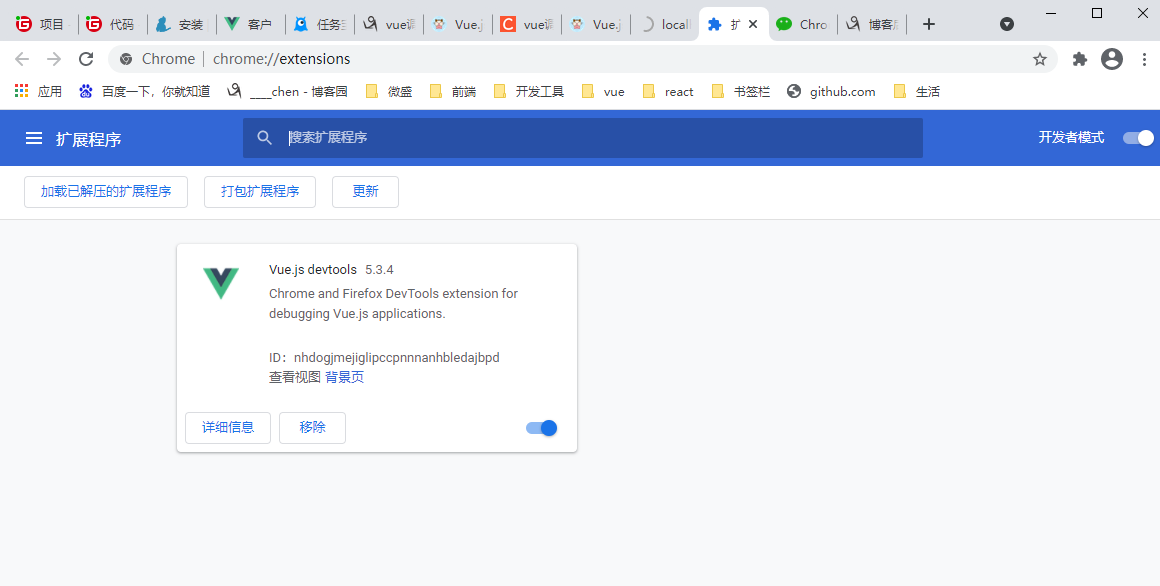Switch to the 客户 tab

click(x=250, y=24)
